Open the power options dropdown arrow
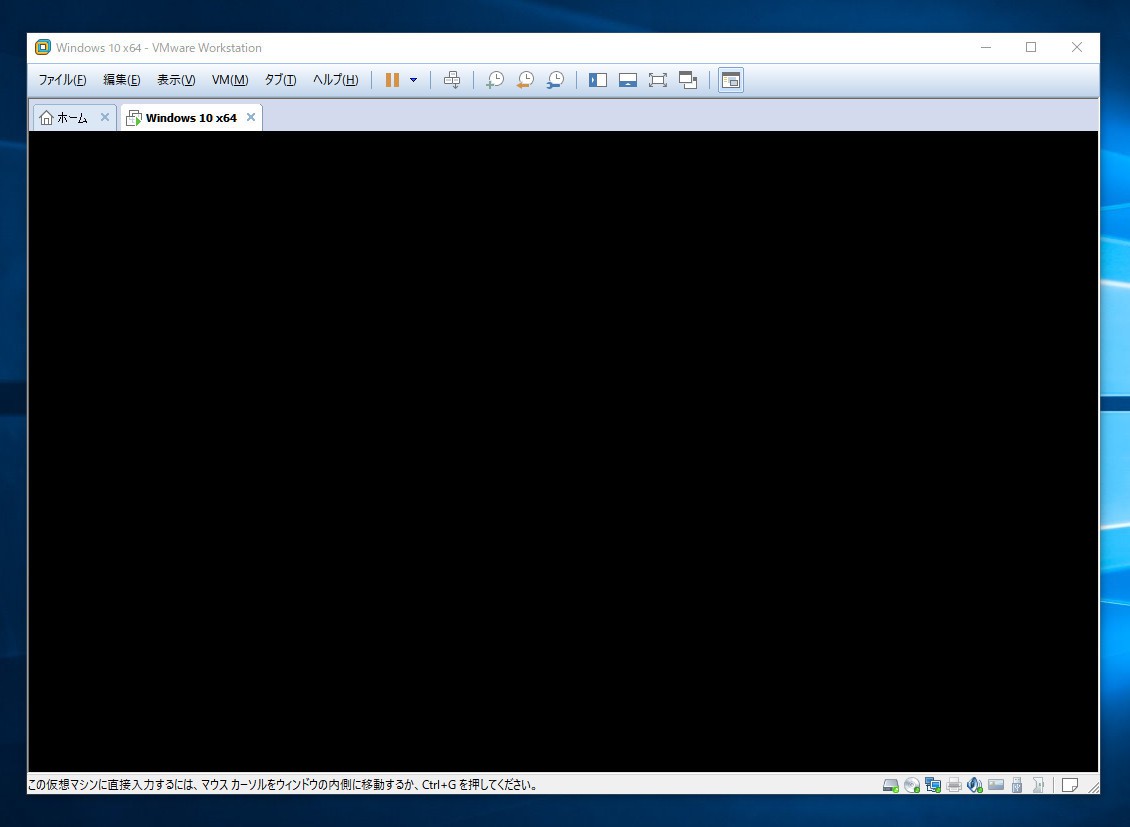This screenshot has height=827, width=1130. pos(414,80)
